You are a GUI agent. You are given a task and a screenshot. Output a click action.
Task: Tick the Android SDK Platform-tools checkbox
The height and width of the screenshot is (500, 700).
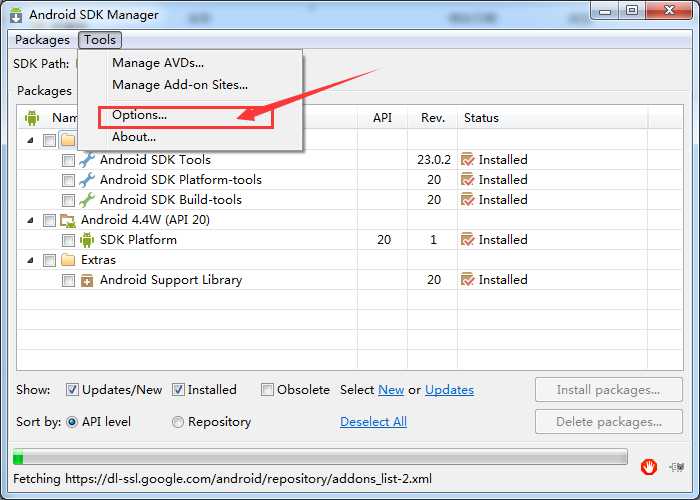68,180
